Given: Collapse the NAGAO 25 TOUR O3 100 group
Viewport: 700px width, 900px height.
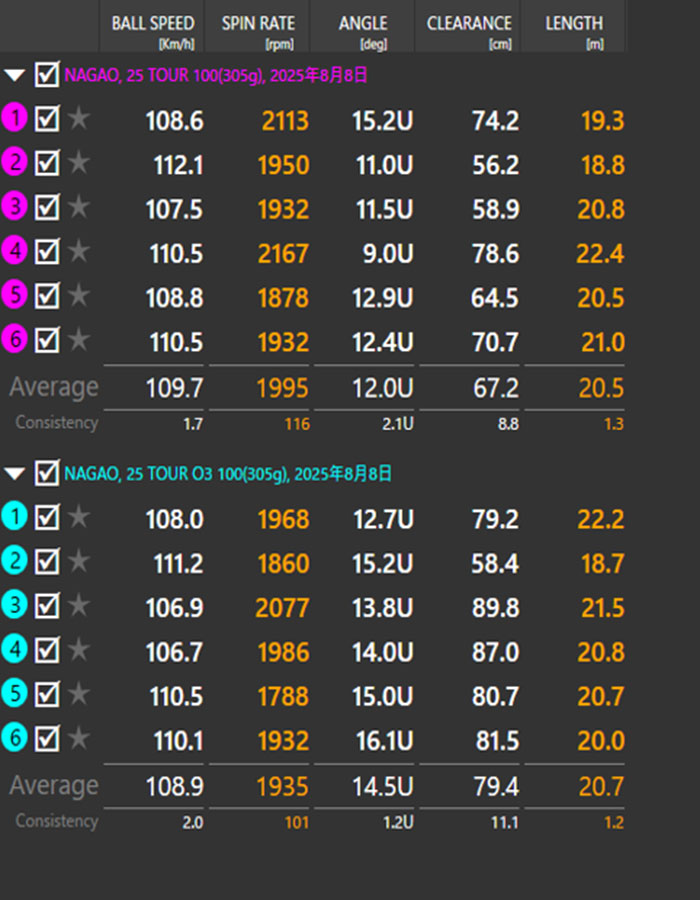Looking at the screenshot, I should click(x=14, y=474).
